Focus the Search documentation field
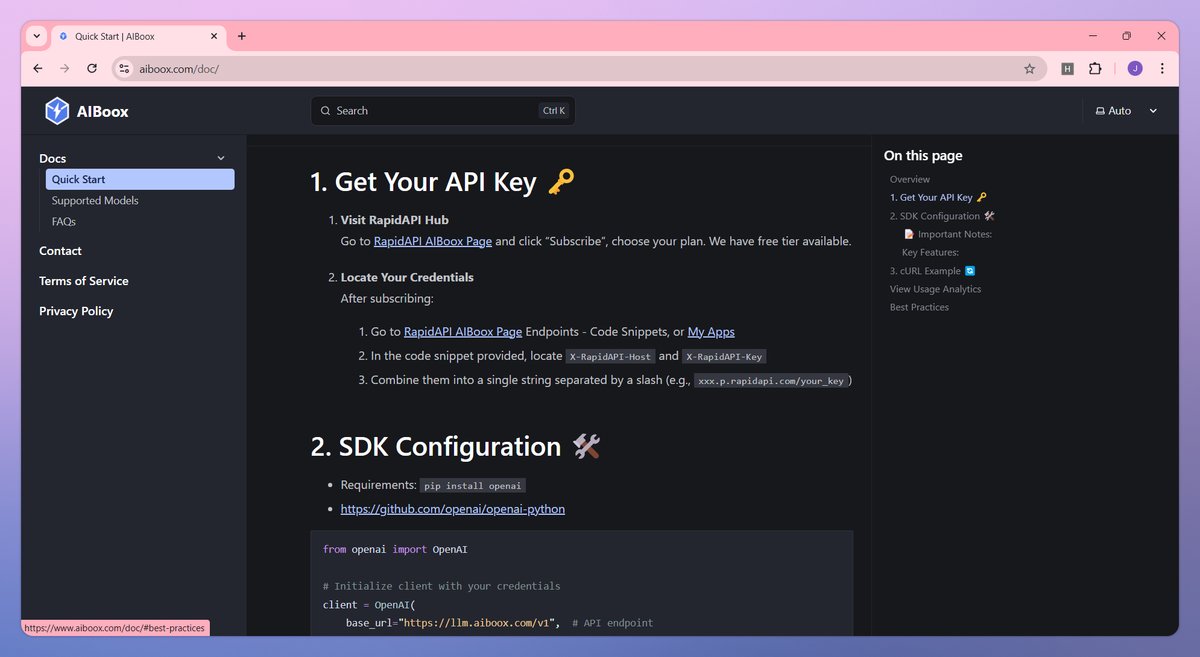 click(x=443, y=111)
